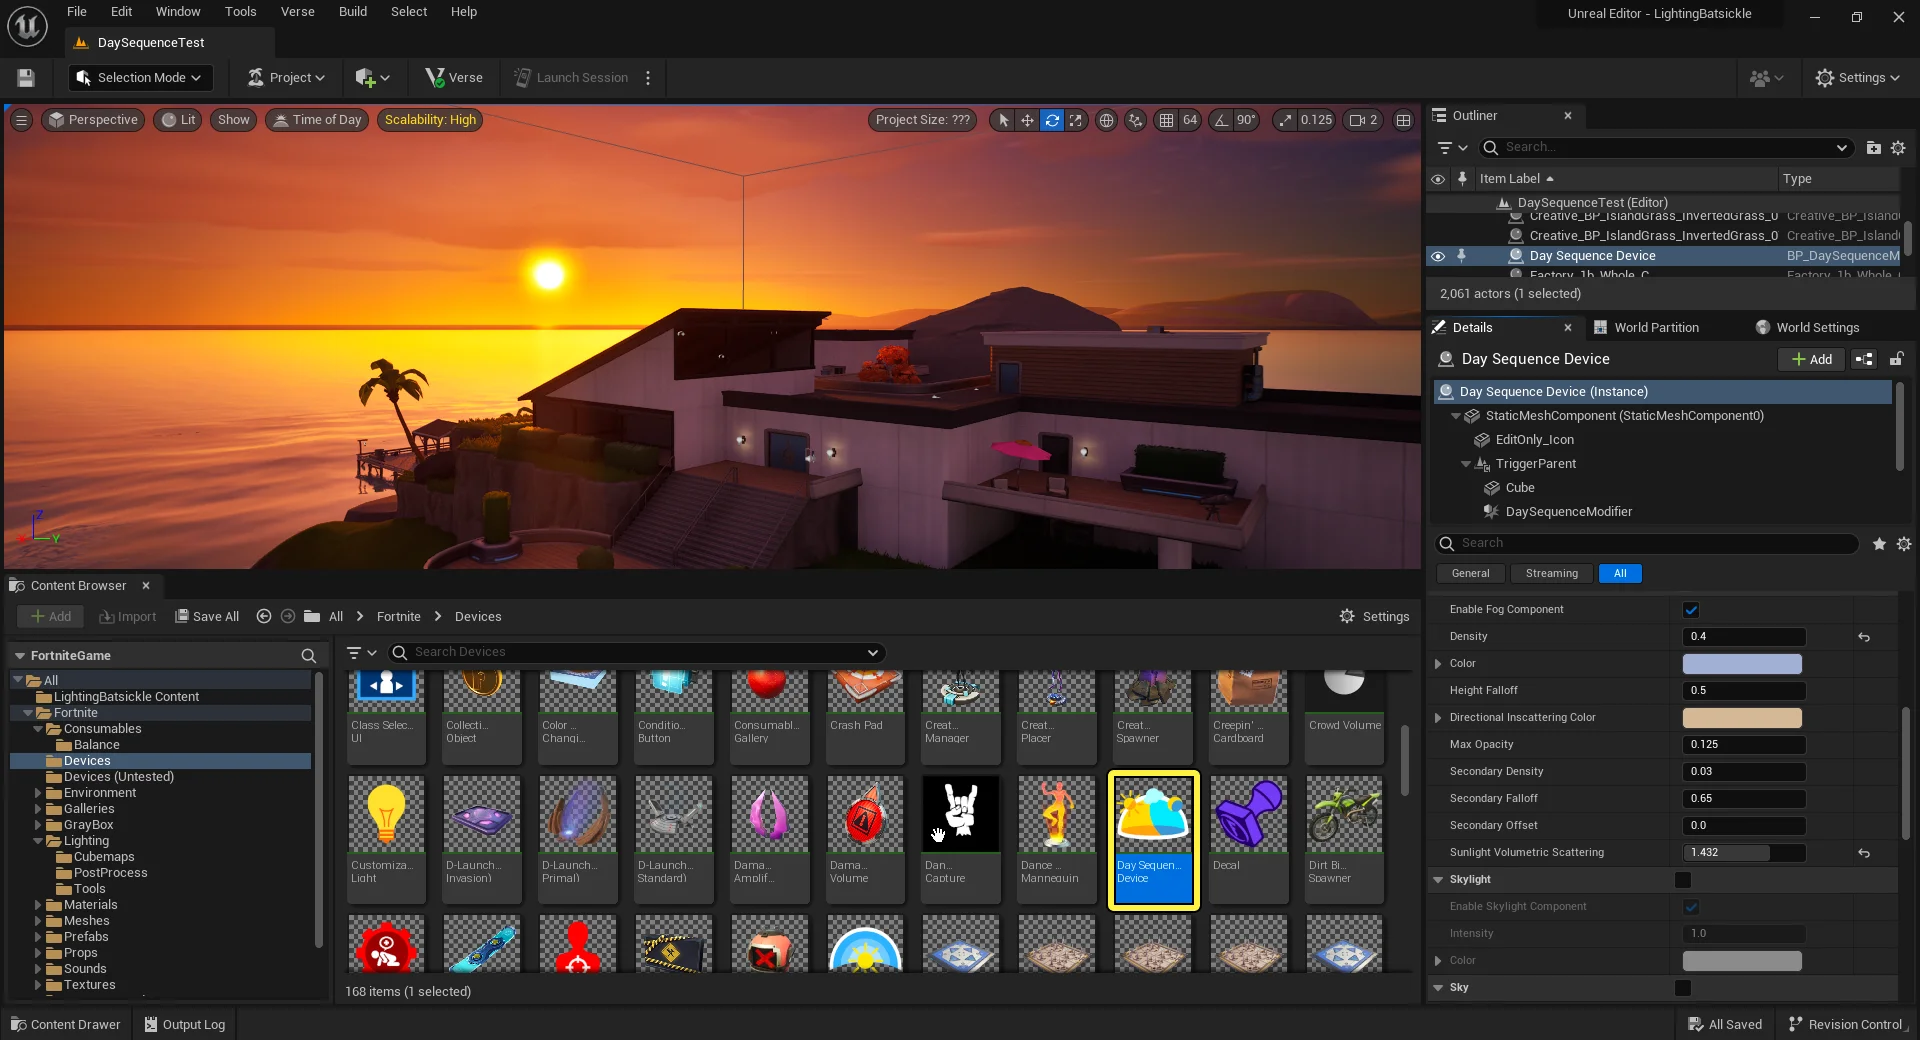
Task: Select the All properties filter in Details
Action: point(1620,574)
